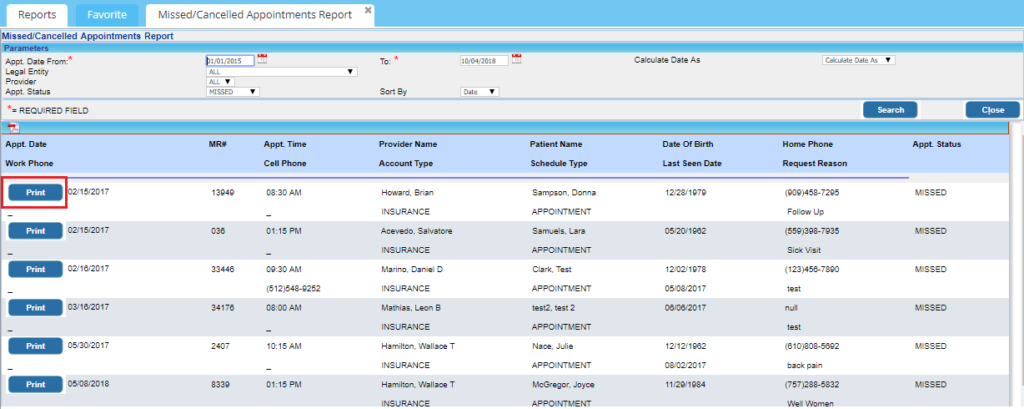Click request reason Follow Up

click(806, 212)
